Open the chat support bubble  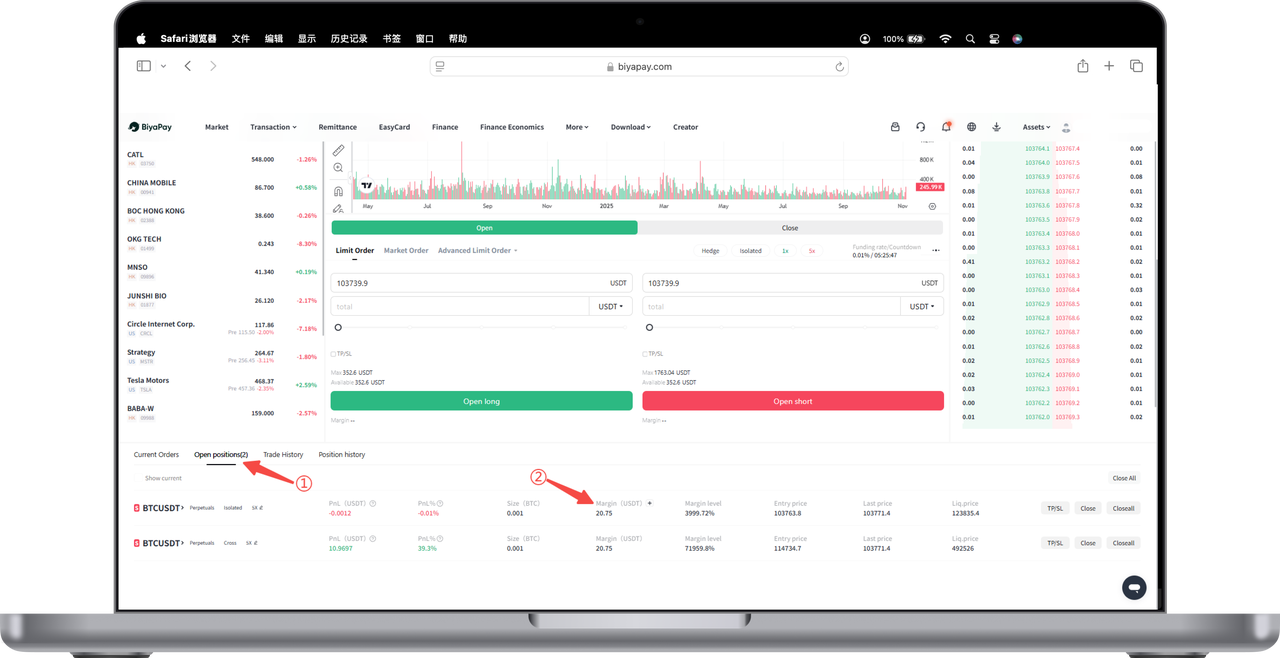click(1133, 588)
